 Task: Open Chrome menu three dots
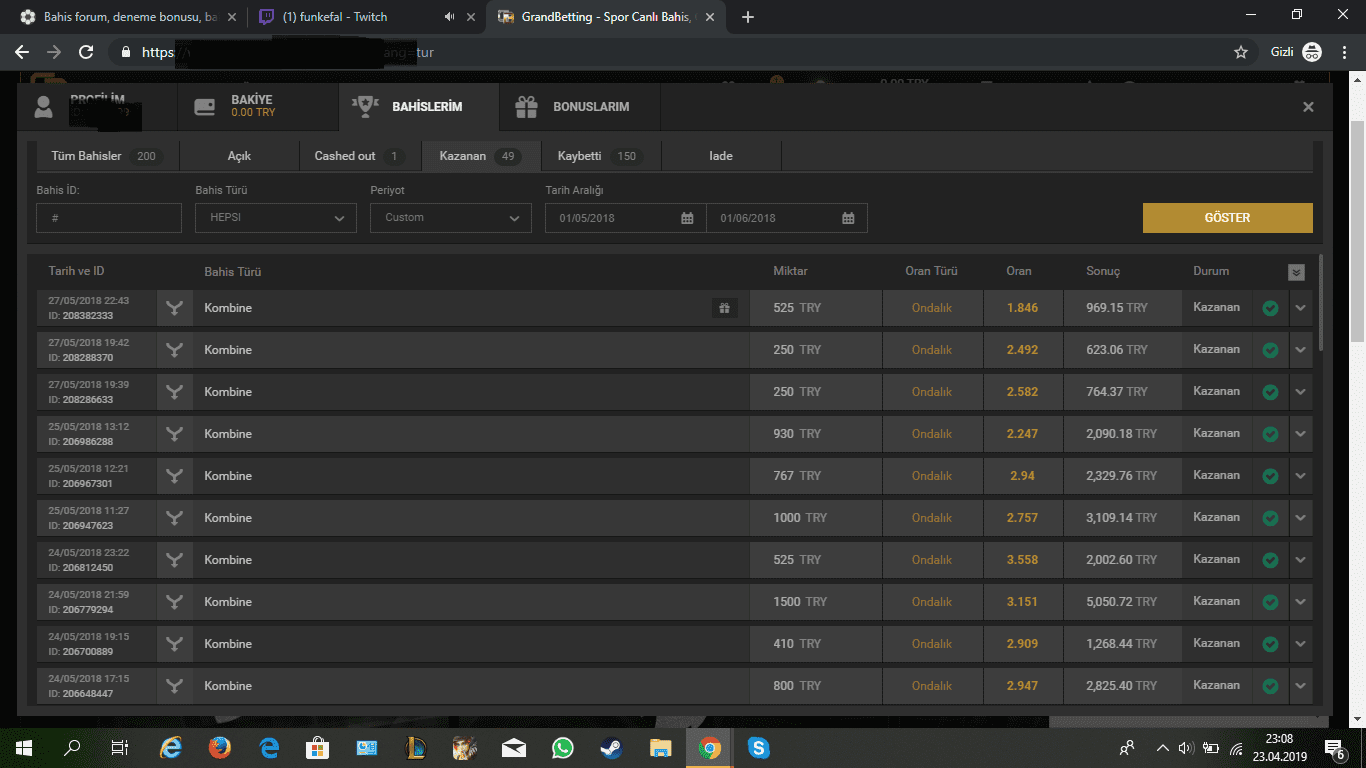[x=1345, y=52]
